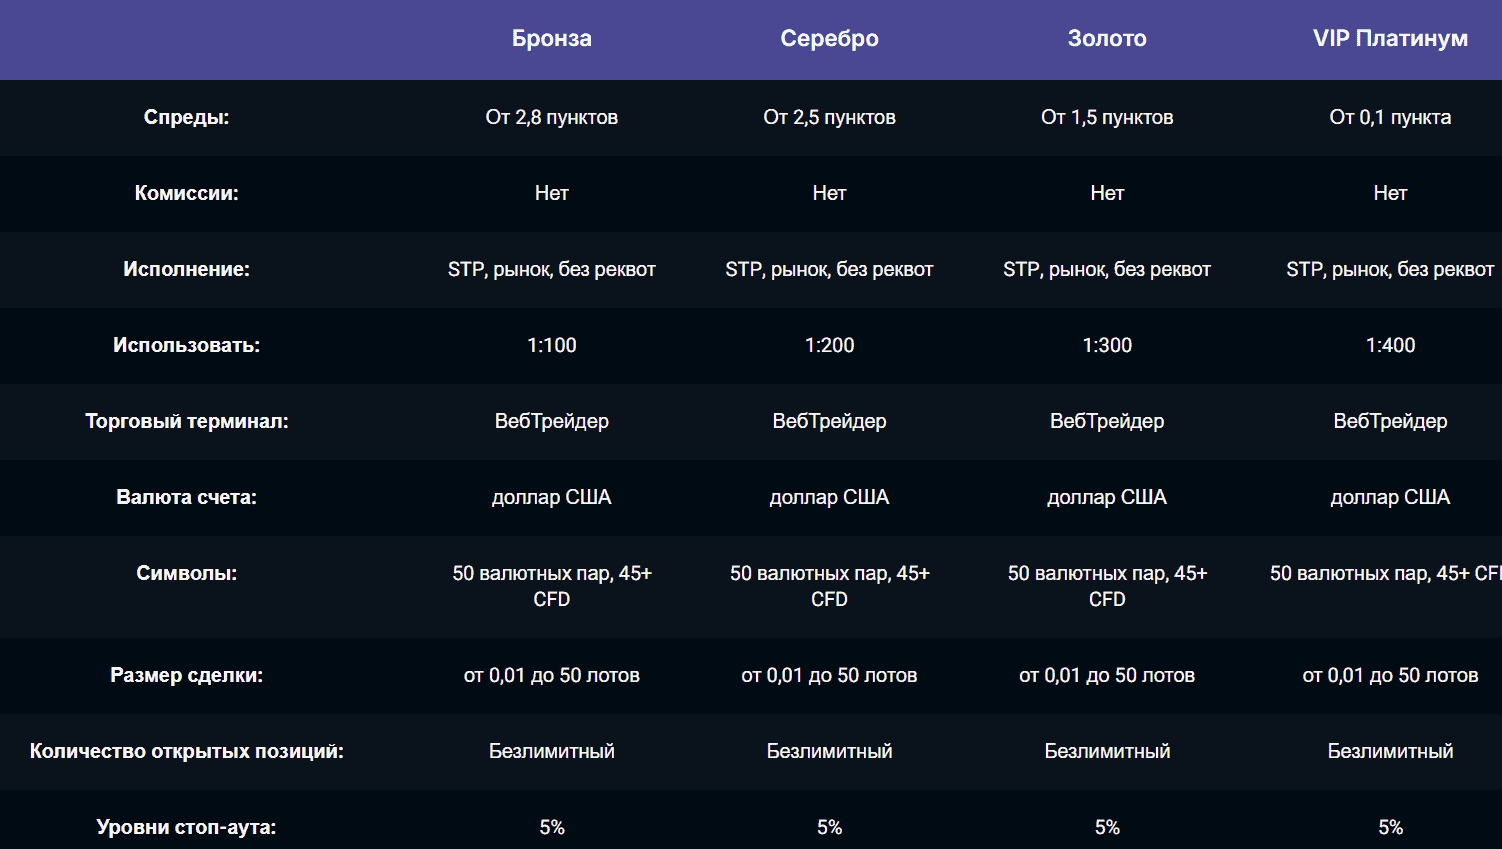The height and width of the screenshot is (849, 1502).
Task: Click the Комиссии row label
Action: point(186,193)
